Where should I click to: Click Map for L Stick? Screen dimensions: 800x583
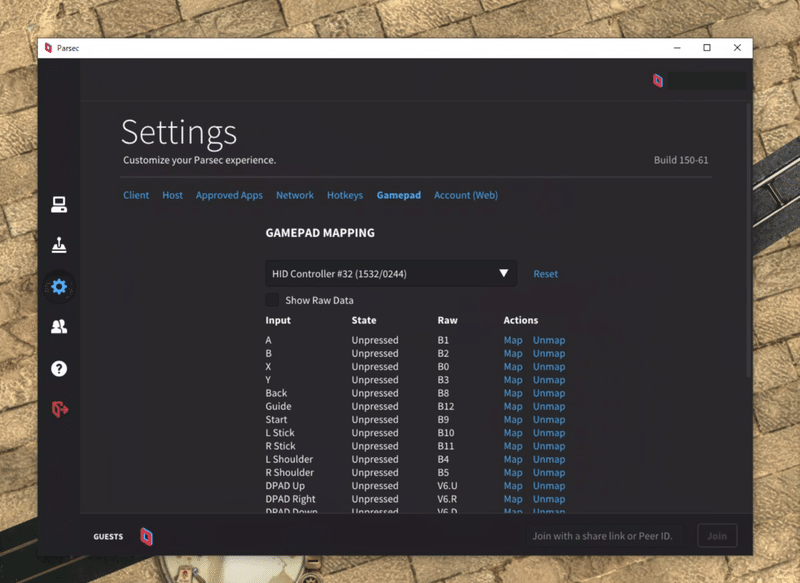(x=513, y=433)
